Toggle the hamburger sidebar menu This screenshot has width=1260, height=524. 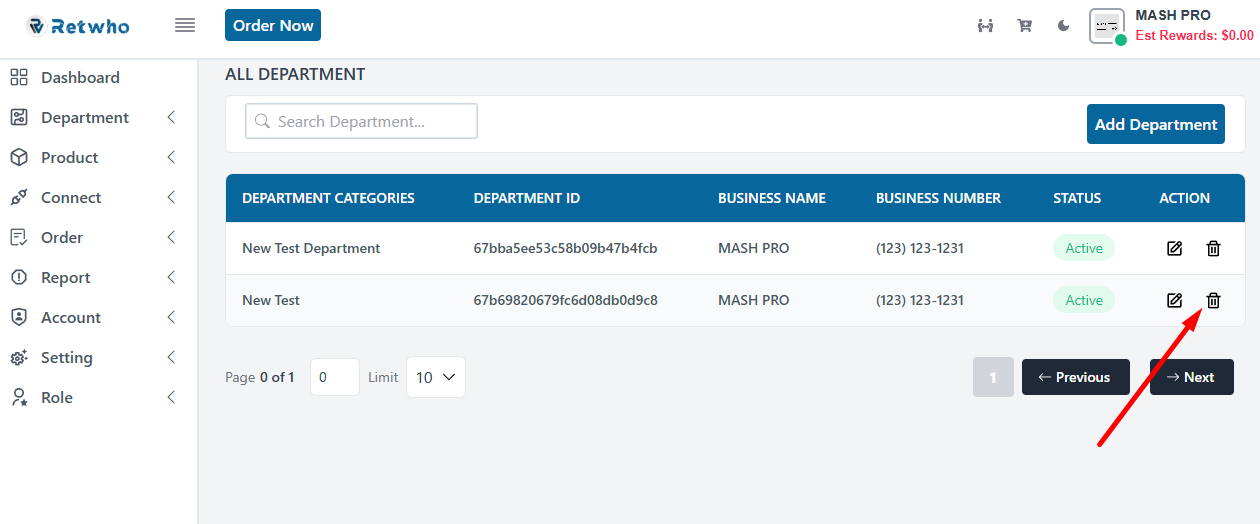(x=185, y=26)
